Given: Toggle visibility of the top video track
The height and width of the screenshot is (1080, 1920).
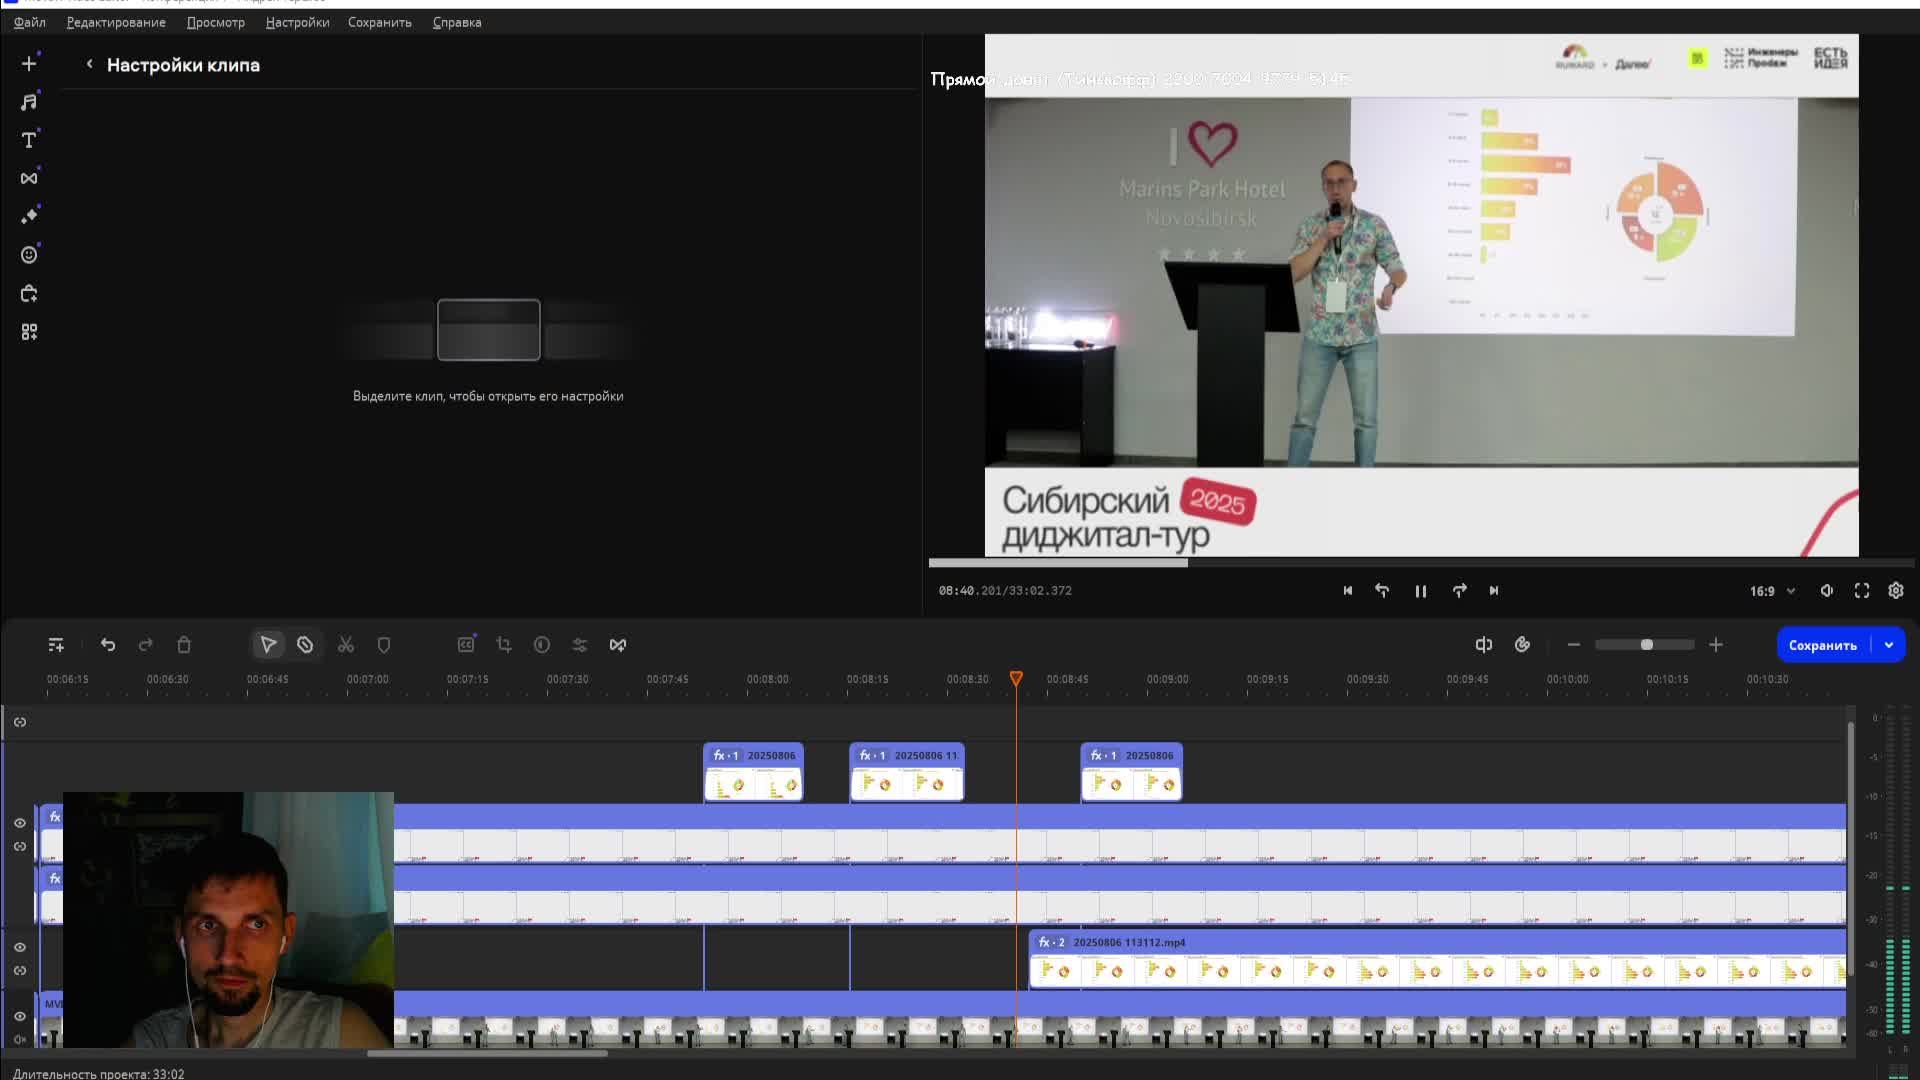Looking at the screenshot, I should (20, 823).
